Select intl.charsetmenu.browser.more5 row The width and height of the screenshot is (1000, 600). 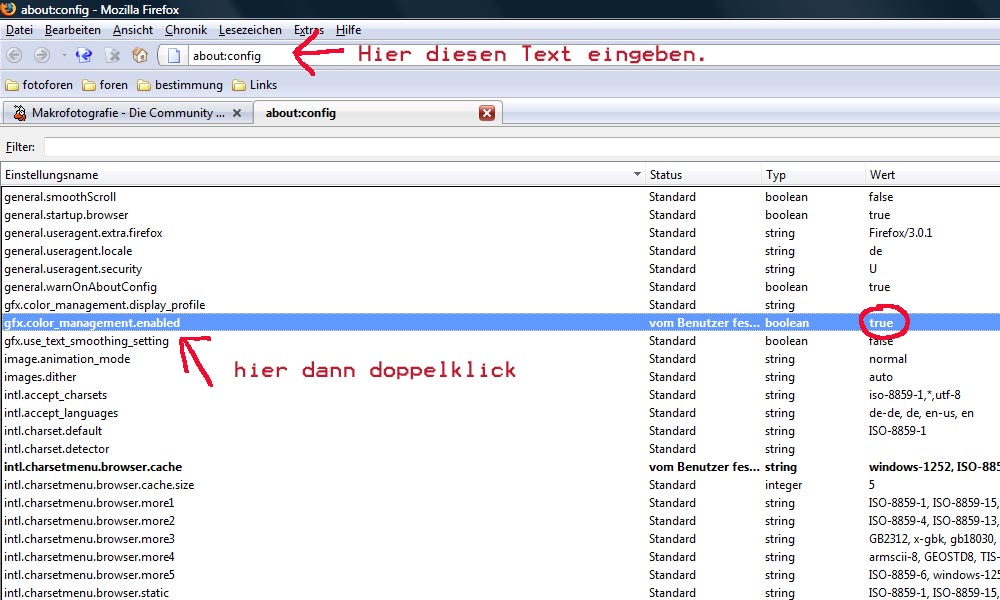[501, 574]
